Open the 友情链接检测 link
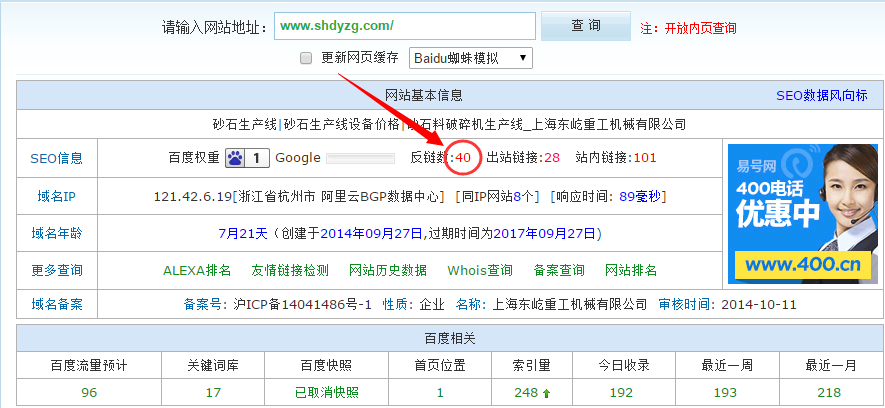The image size is (885, 408). click(289, 270)
